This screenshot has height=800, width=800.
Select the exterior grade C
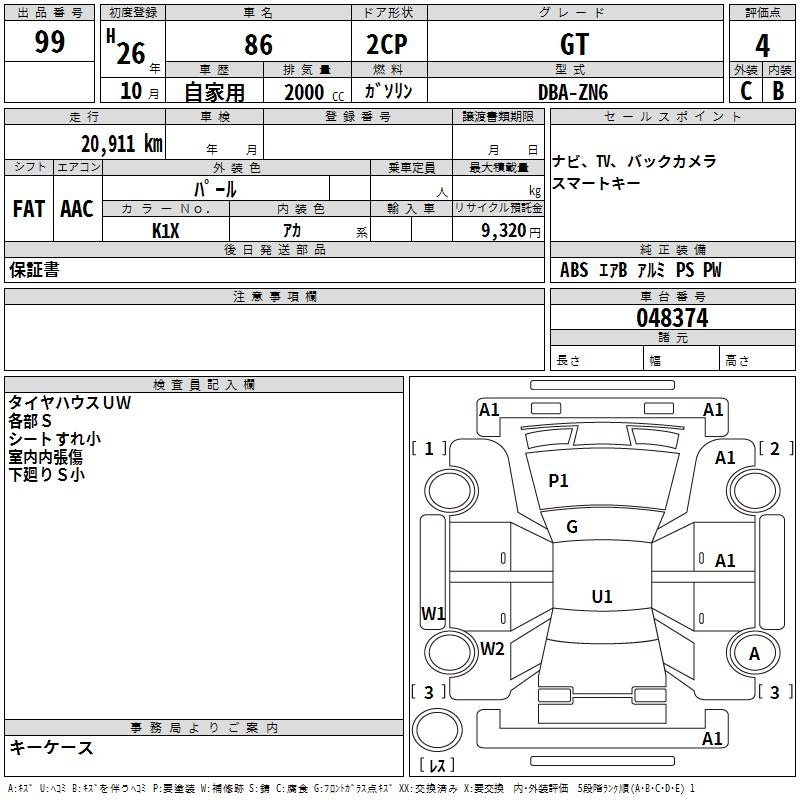pyautogui.click(x=746, y=91)
